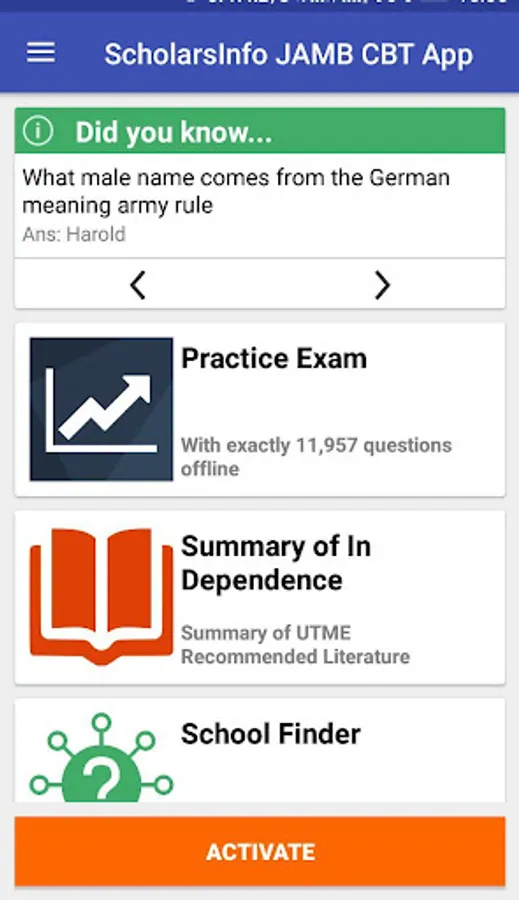Tap the Practice Exam card background
Viewport: 519px width, 900px height.
(260, 409)
